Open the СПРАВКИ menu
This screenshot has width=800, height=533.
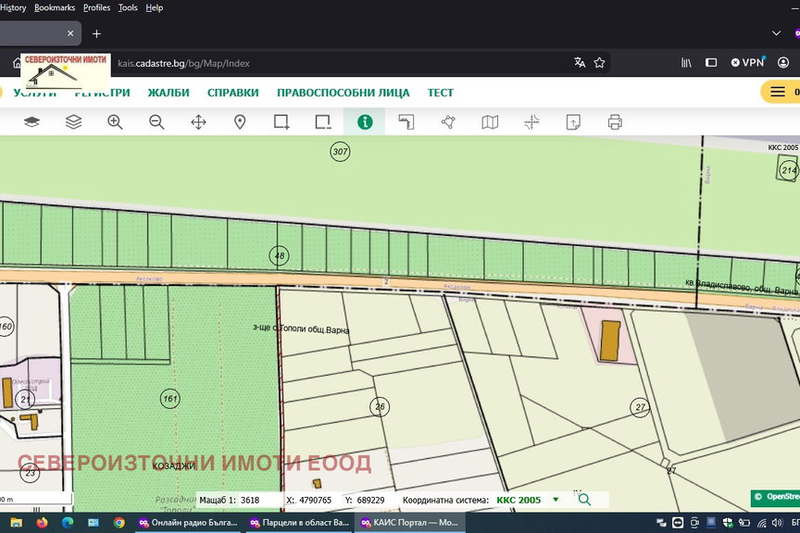233,92
